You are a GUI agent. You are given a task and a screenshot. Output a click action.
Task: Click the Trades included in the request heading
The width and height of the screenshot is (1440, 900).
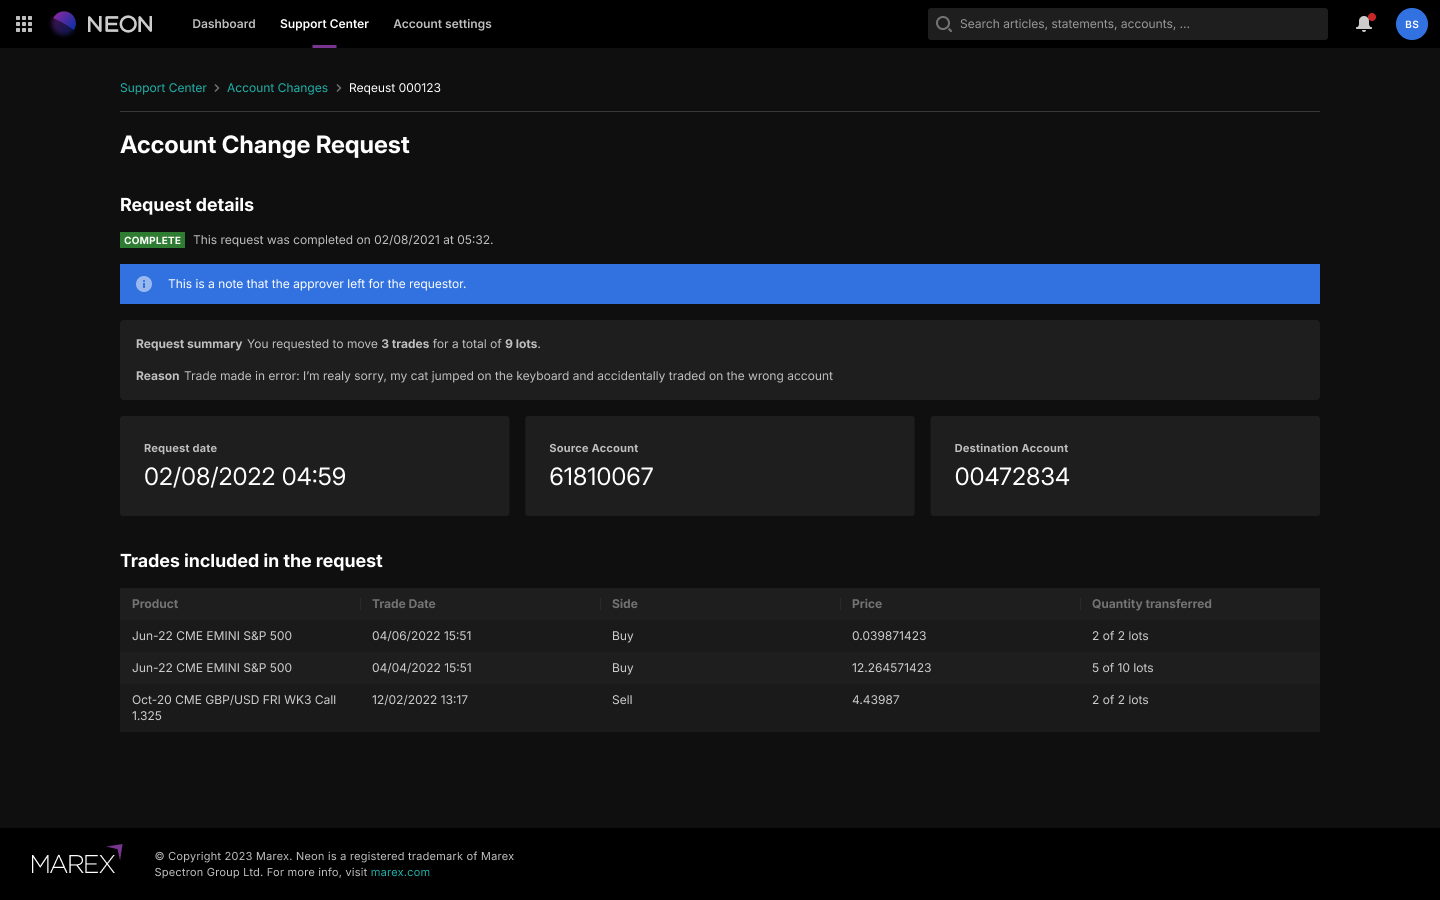coord(251,561)
